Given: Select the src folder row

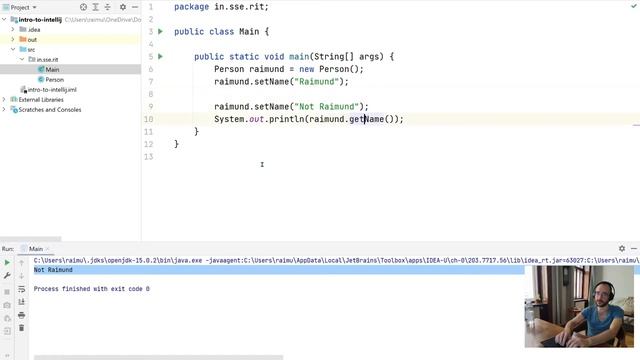Looking at the screenshot, I should (70, 49).
